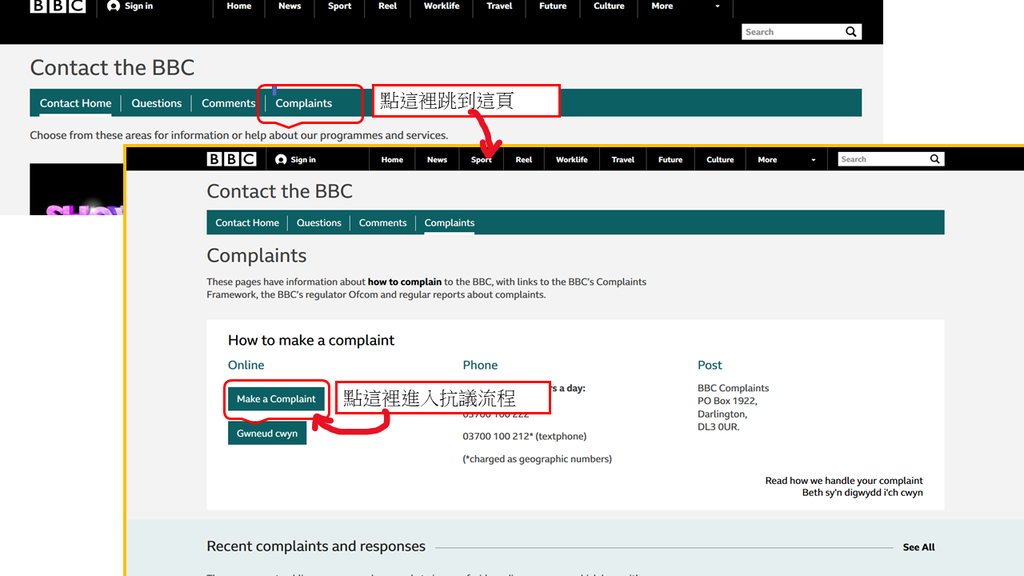Click the Post heading
This screenshot has height=576, width=1024.
click(709, 365)
